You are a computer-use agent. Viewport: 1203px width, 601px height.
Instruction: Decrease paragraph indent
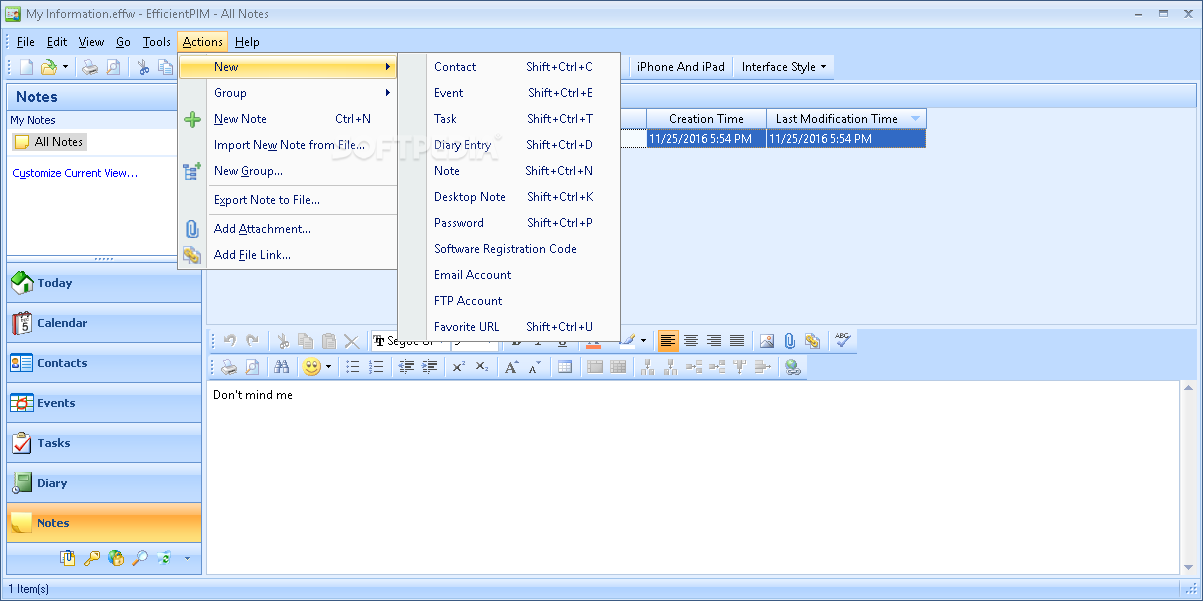coord(406,367)
